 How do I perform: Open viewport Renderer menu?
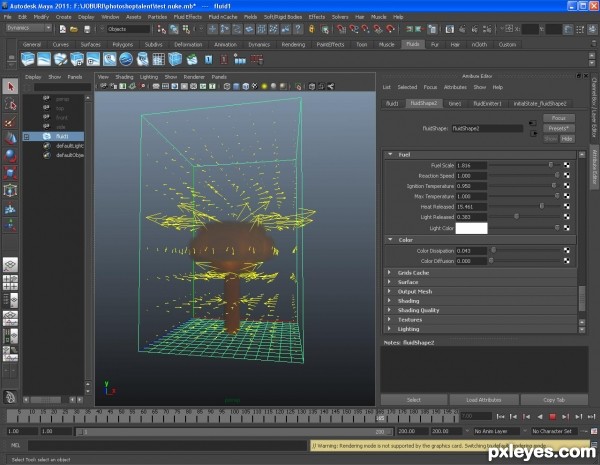click(x=194, y=77)
